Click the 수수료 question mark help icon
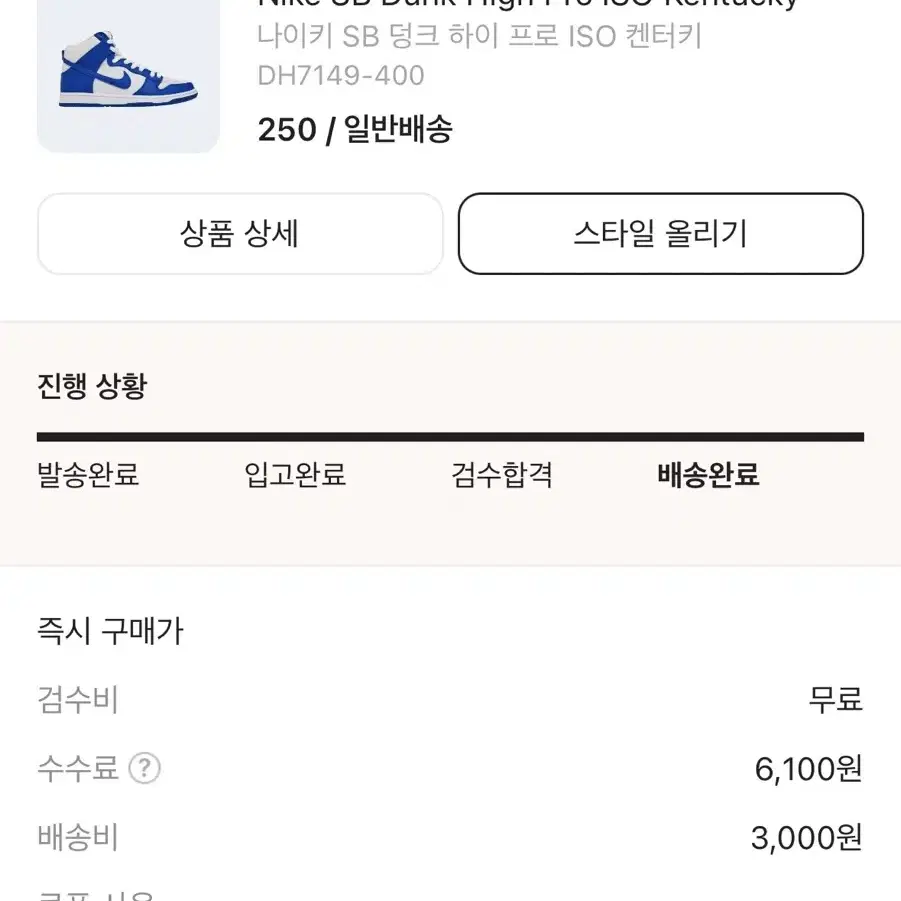Image resolution: width=901 pixels, height=901 pixels. click(x=144, y=768)
